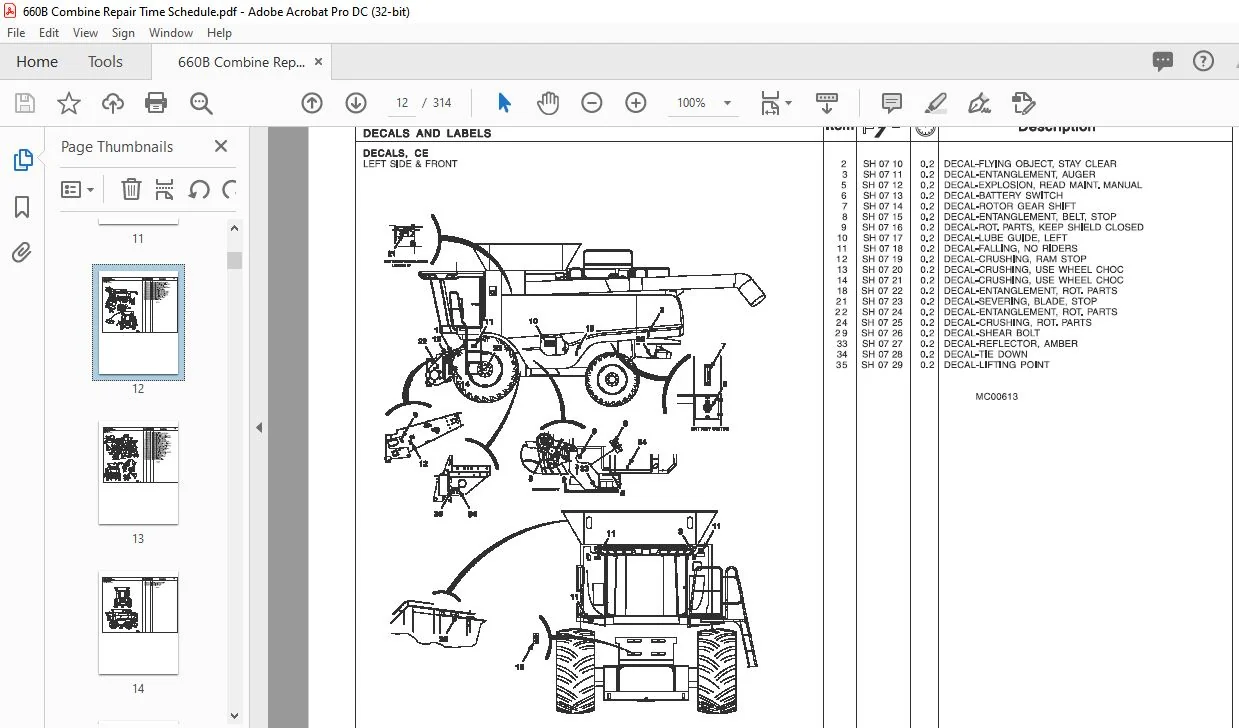Screen dimensions: 1239x728
Task: Select the 660B Combine Rep... document tab
Action: 241,62
